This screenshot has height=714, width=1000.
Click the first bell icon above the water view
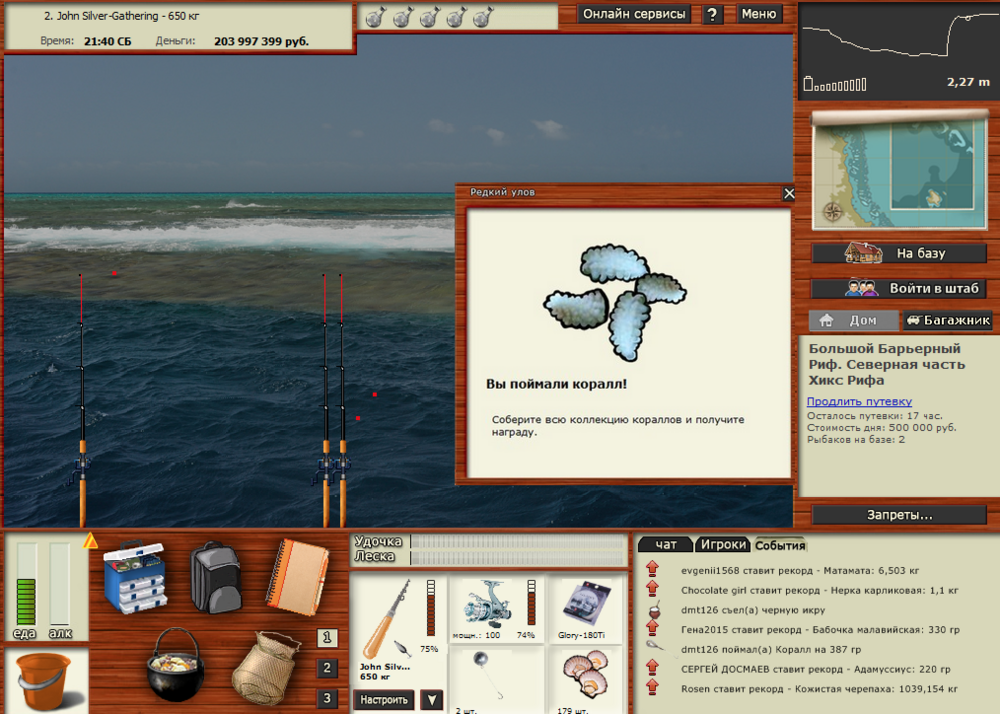pyautogui.click(x=379, y=16)
